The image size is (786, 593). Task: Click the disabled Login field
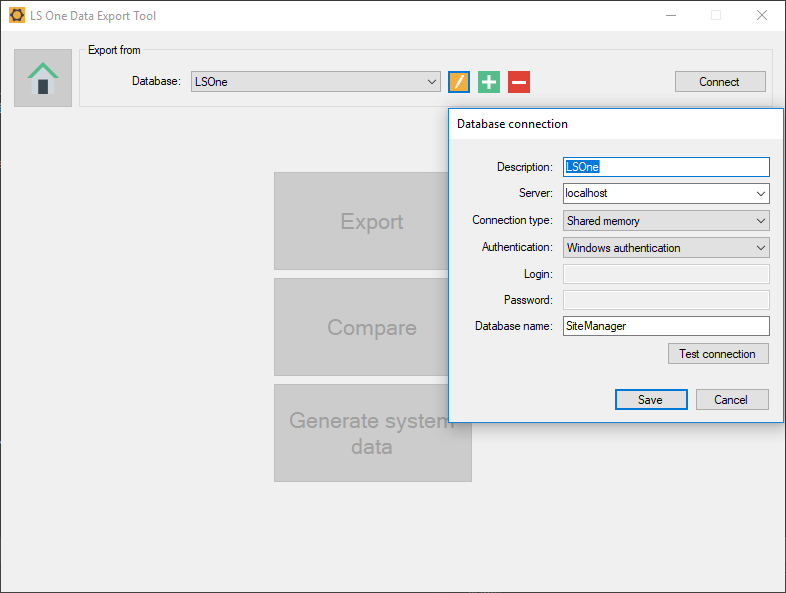[666, 274]
